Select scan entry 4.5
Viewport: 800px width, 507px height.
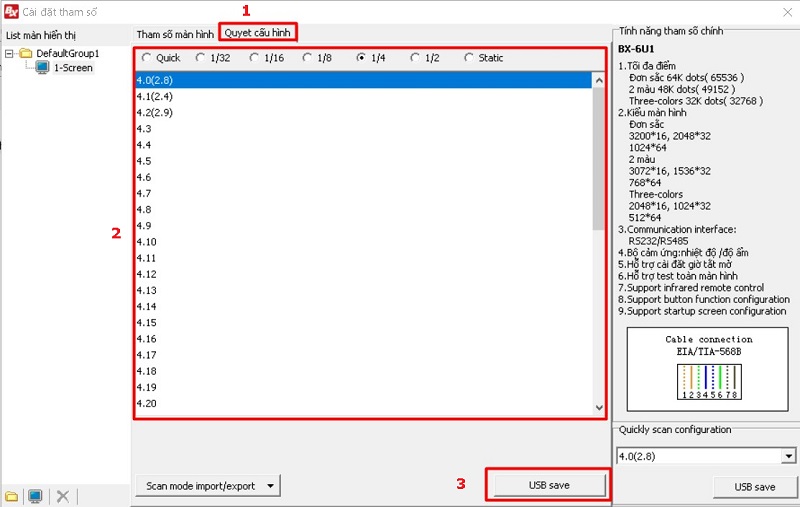(x=363, y=161)
